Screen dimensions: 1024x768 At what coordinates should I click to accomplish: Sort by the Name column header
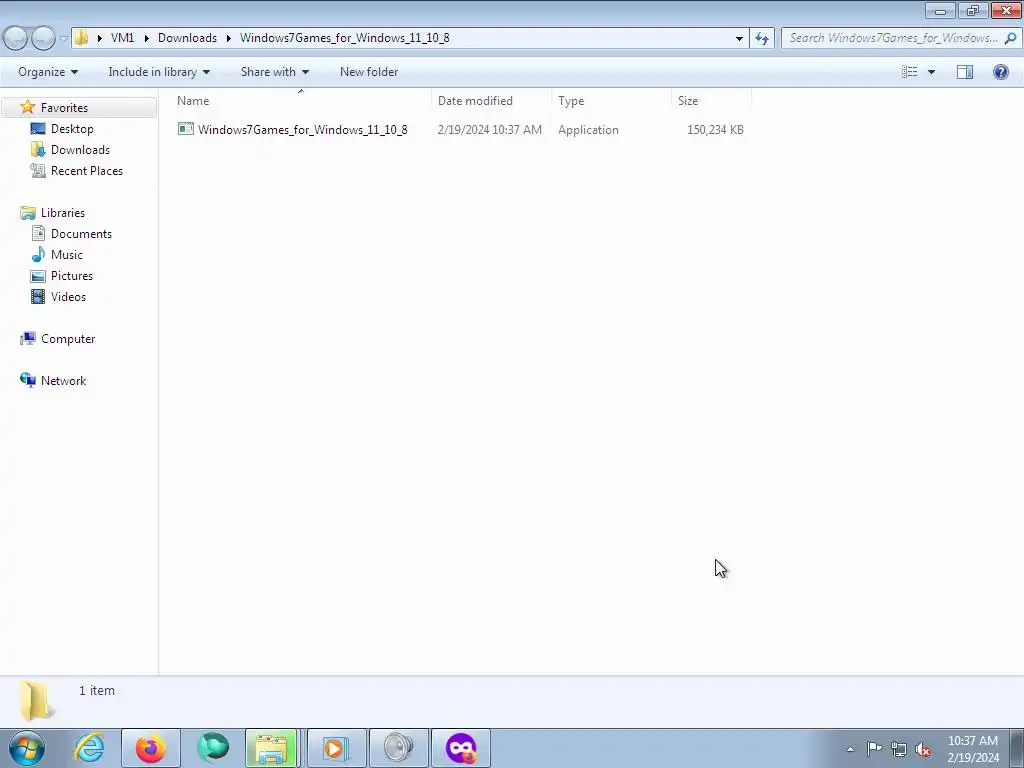(x=301, y=101)
